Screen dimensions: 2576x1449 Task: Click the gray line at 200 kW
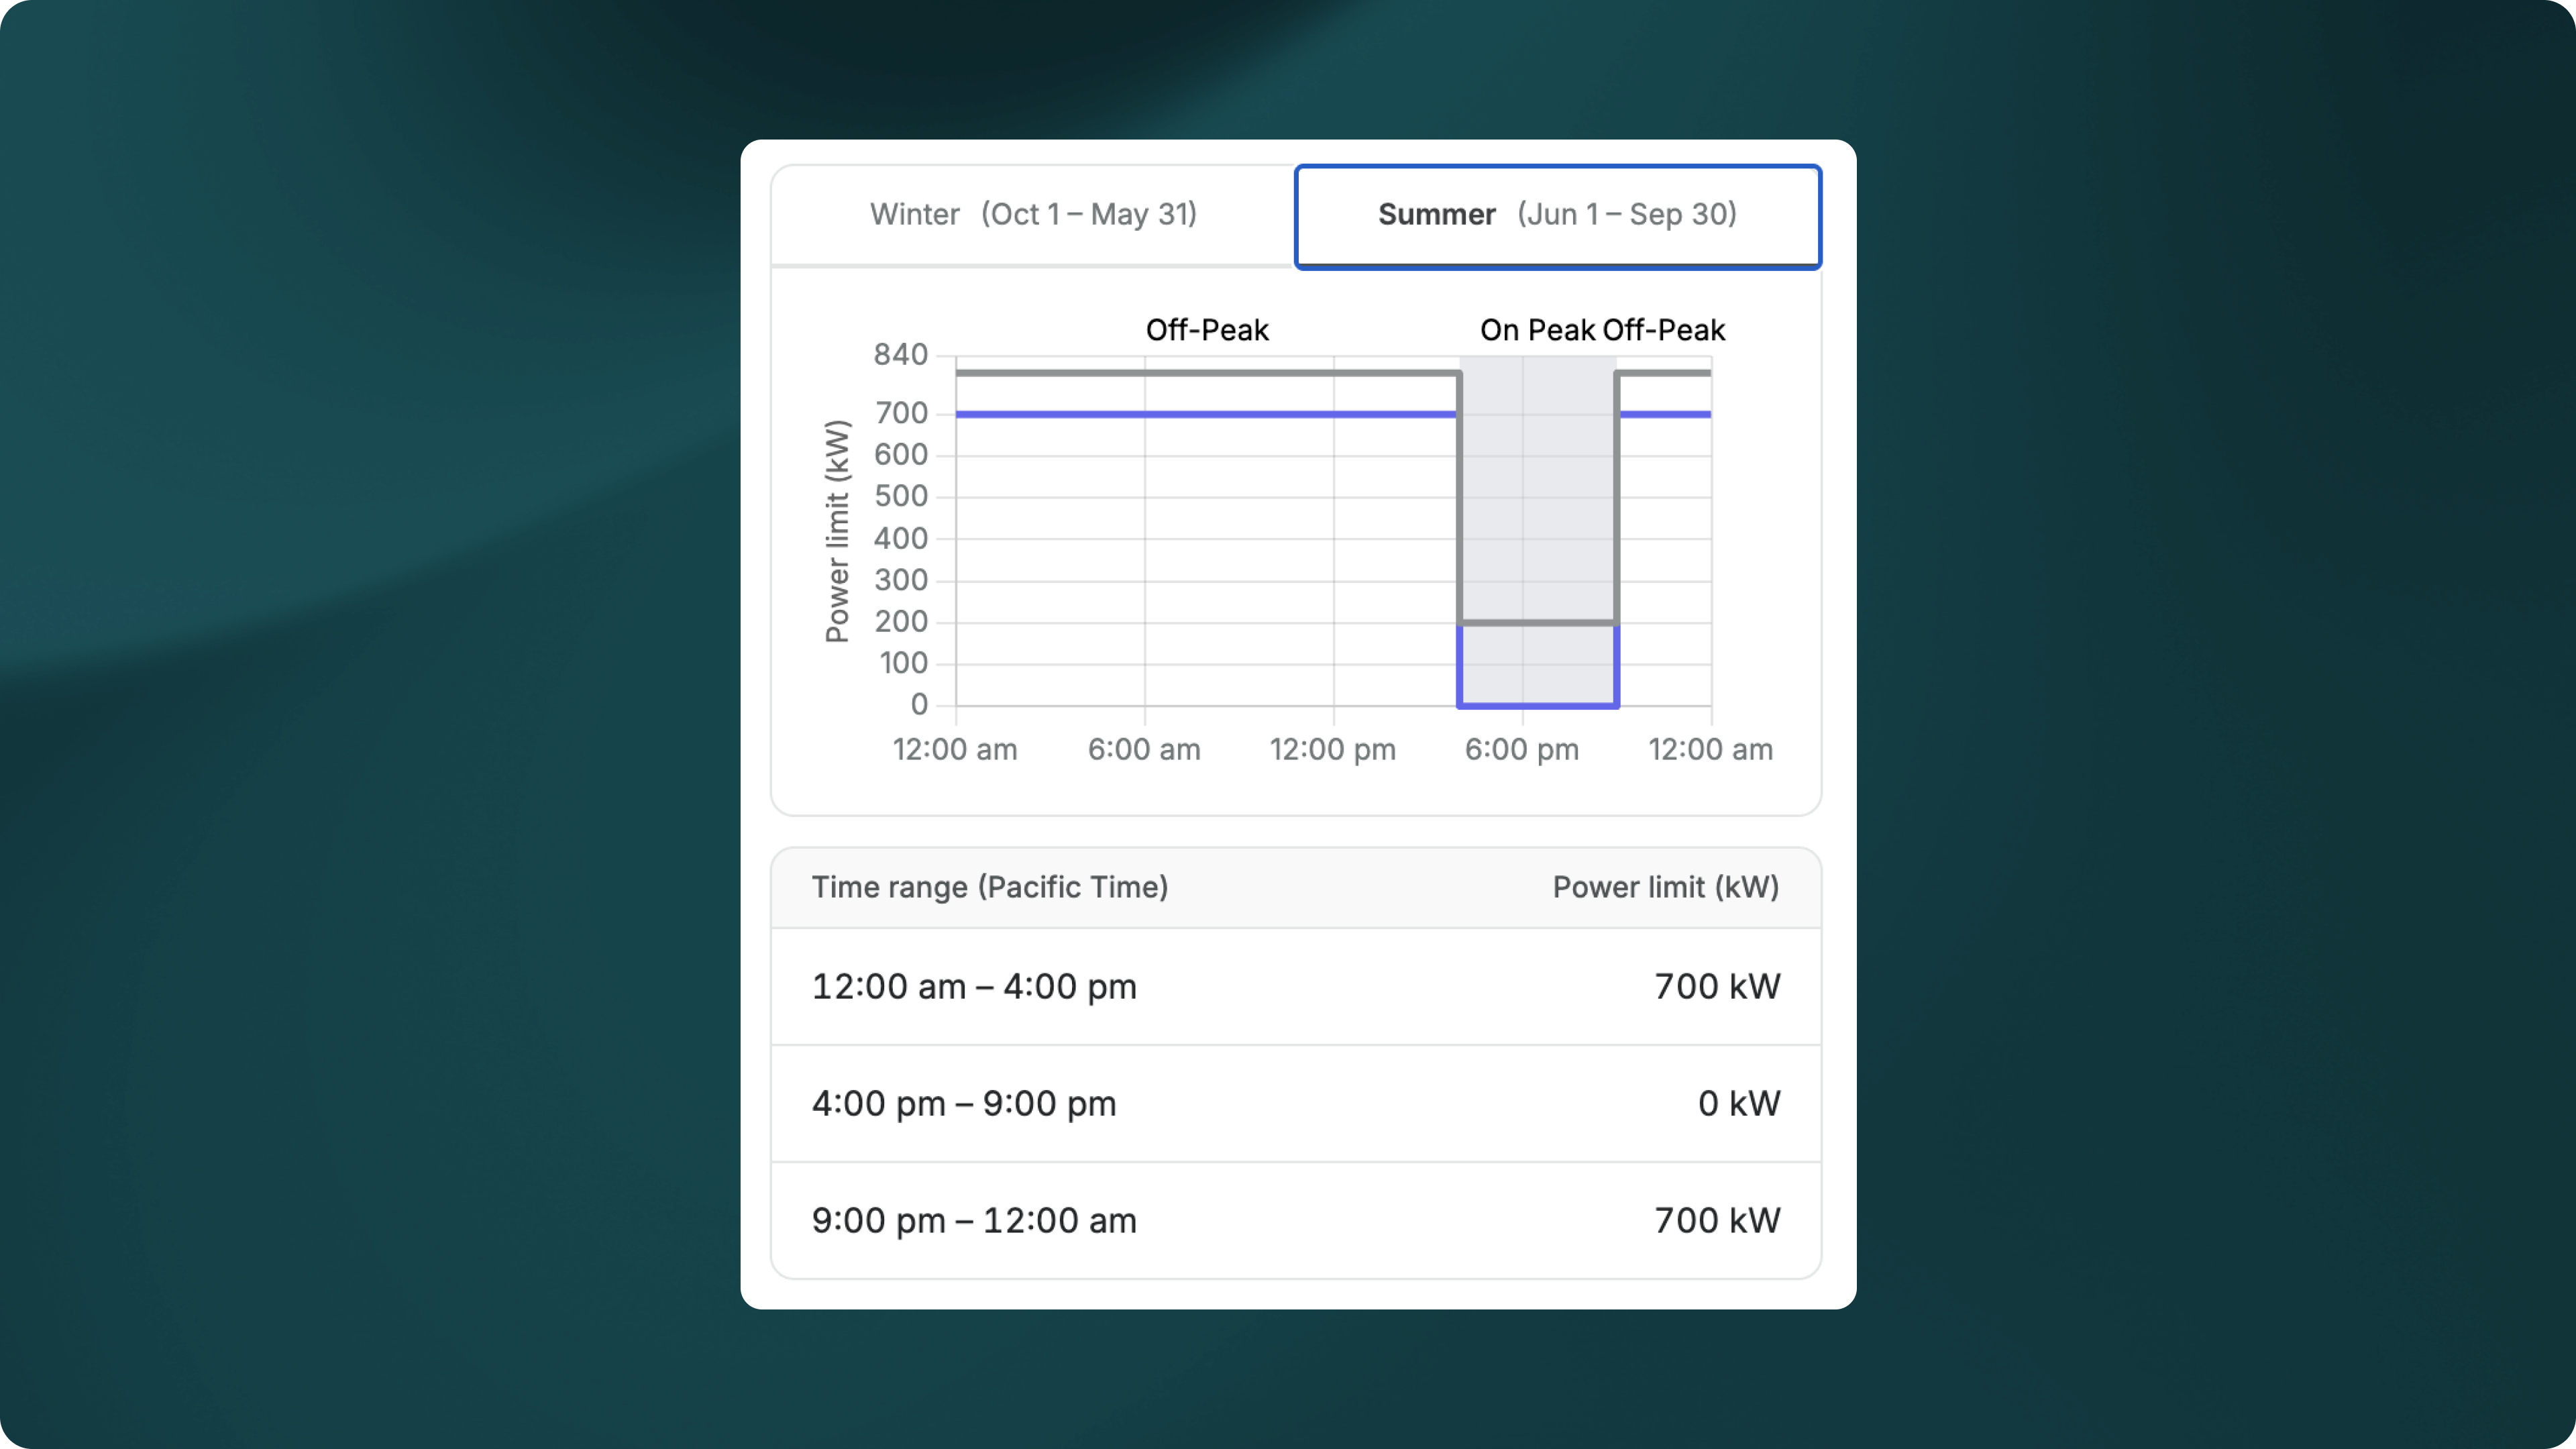click(1538, 623)
